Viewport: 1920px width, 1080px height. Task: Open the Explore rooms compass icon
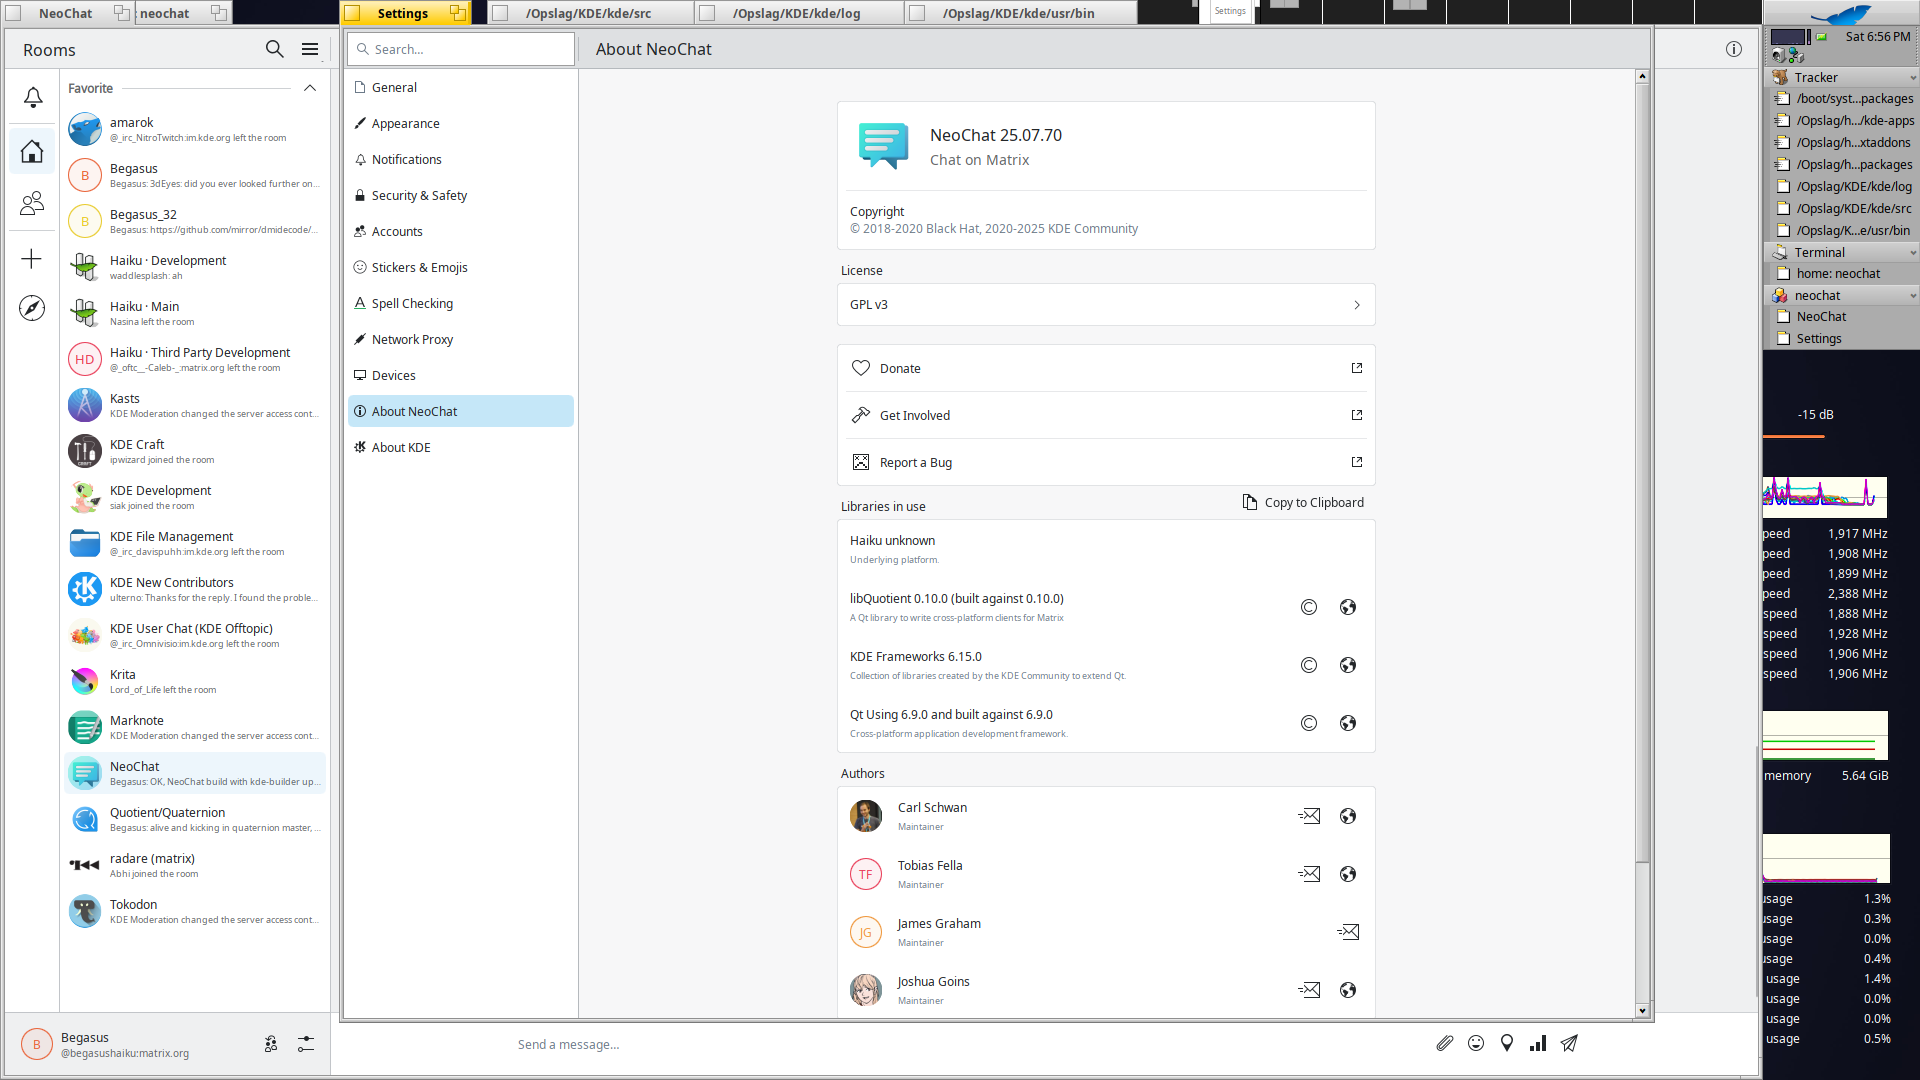tap(32, 308)
